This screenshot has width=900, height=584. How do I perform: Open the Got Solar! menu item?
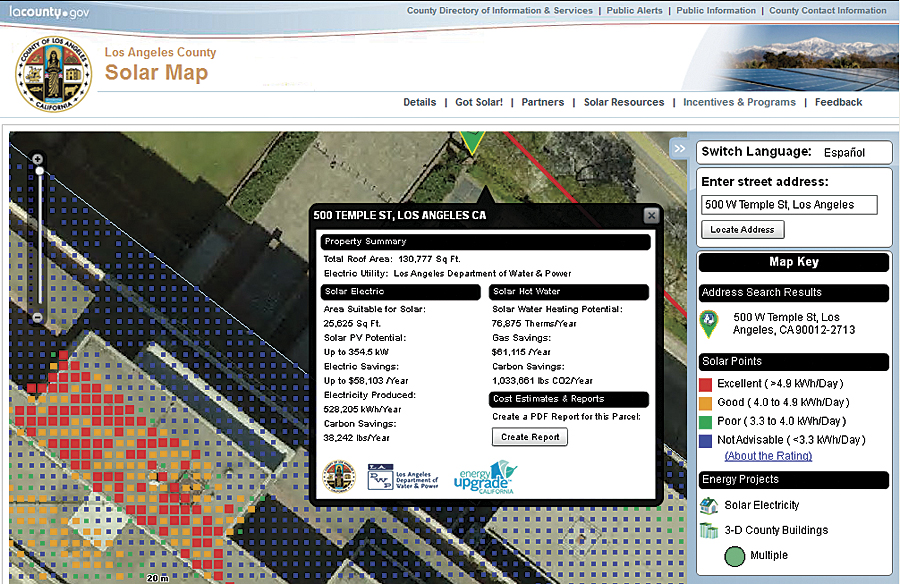[x=479, y=102]
